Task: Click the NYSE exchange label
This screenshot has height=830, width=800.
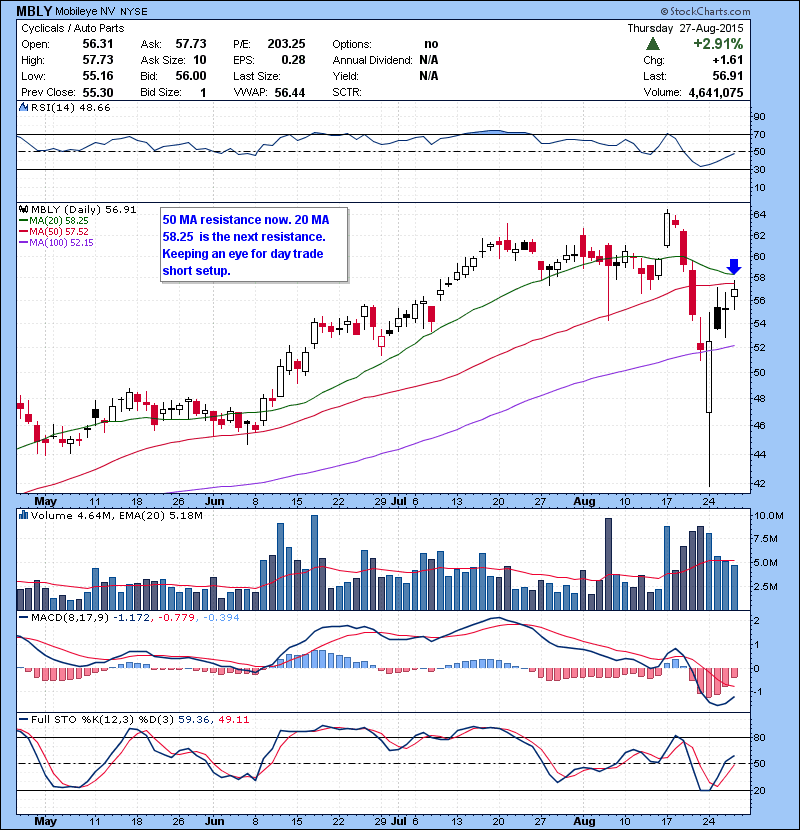Action: point(134,12)
